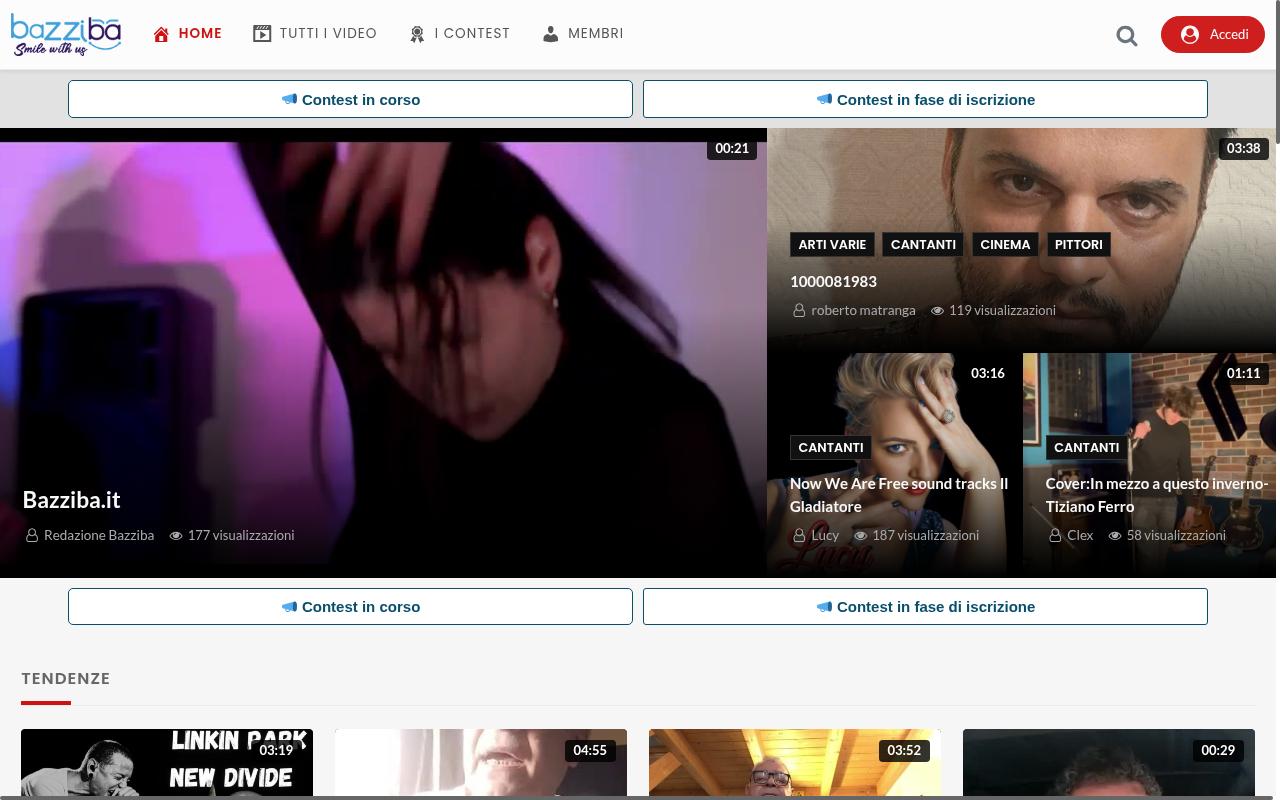The height and width of the screenshot is (800, 1280).
Task: Go to the Home menu item
Action: pos(188,34)
